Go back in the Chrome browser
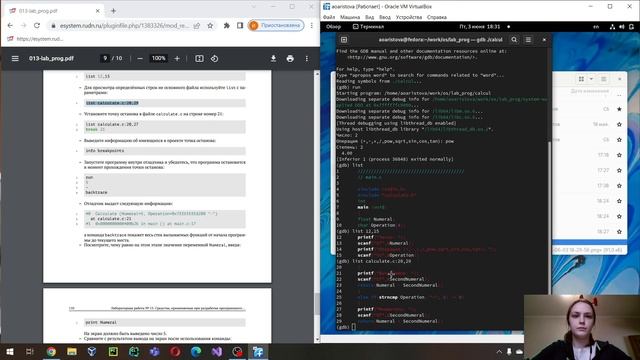The width and height of the screenshot is (640, 360). pos(10,25)
